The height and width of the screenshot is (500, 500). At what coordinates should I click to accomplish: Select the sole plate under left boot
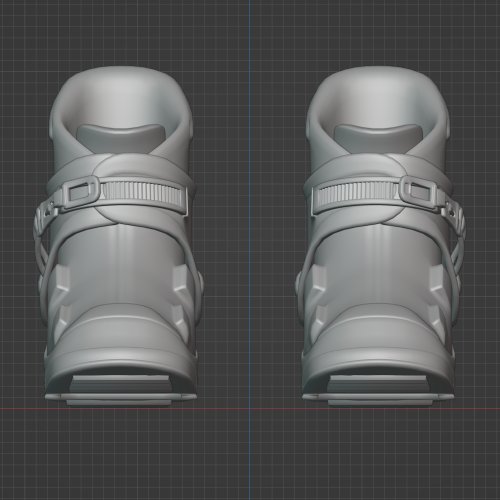[120, 398]
